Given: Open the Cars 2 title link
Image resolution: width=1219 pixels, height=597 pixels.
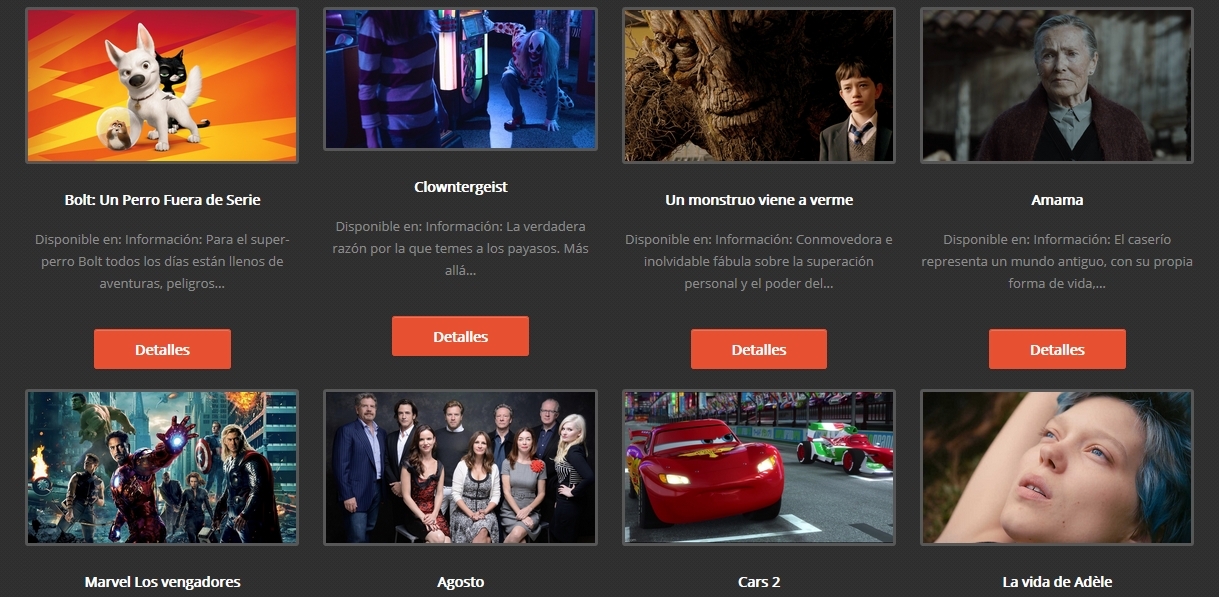Looking at the screenshot, I should point(759,582).
